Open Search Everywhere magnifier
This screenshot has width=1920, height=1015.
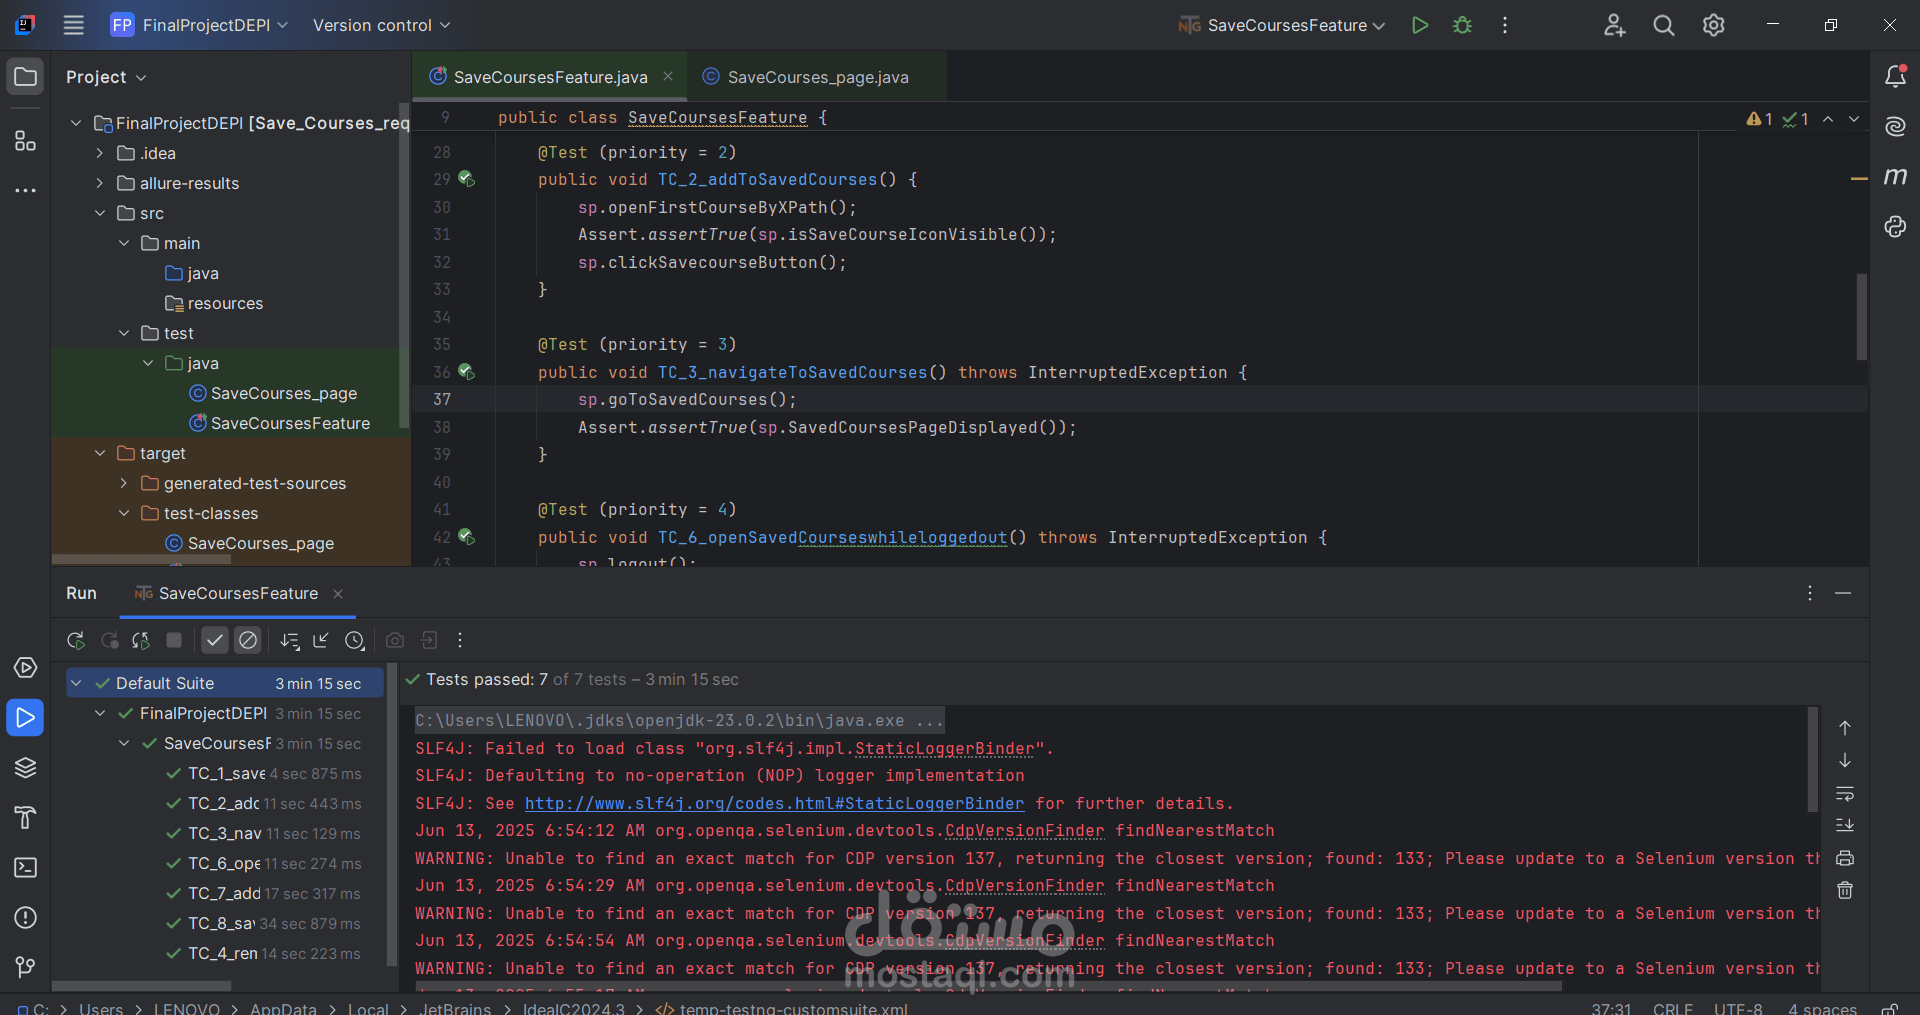[x=1664, y=25]
